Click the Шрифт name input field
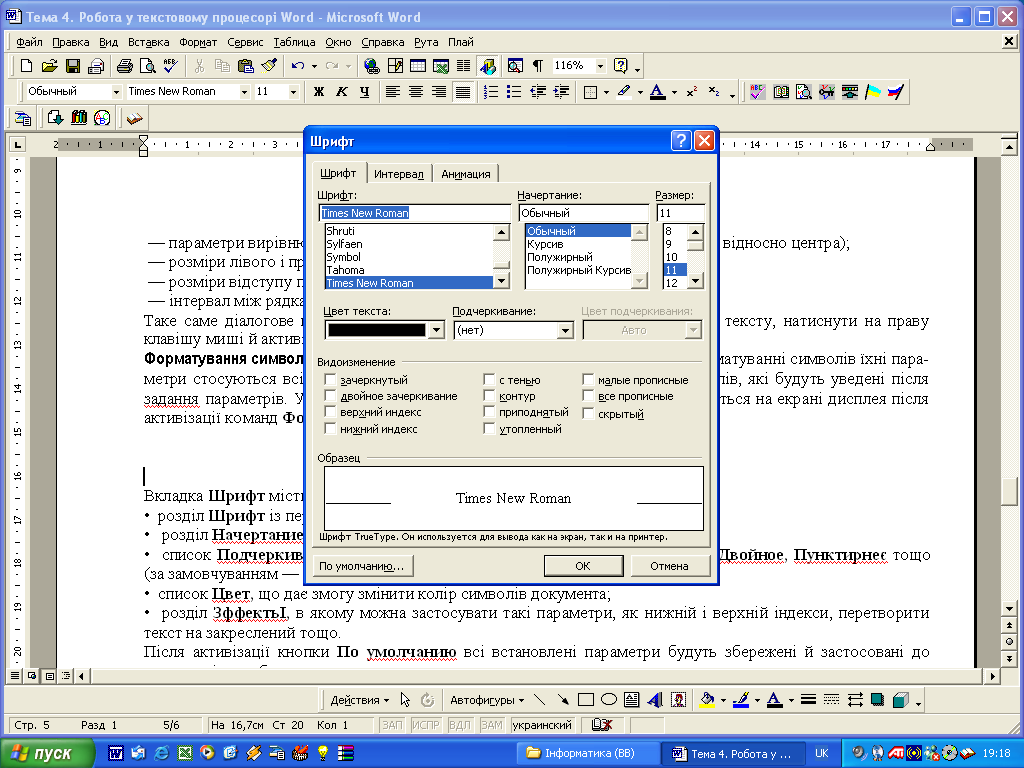 tap(415, 213)
